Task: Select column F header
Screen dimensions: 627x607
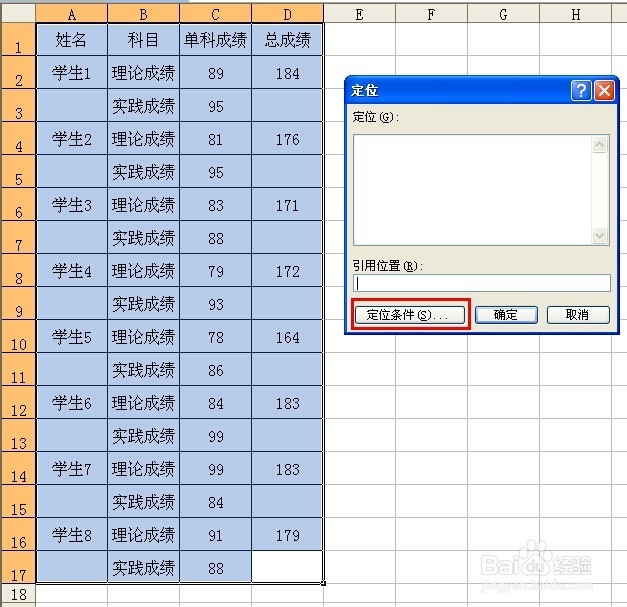Action: (x=431, y=14)
